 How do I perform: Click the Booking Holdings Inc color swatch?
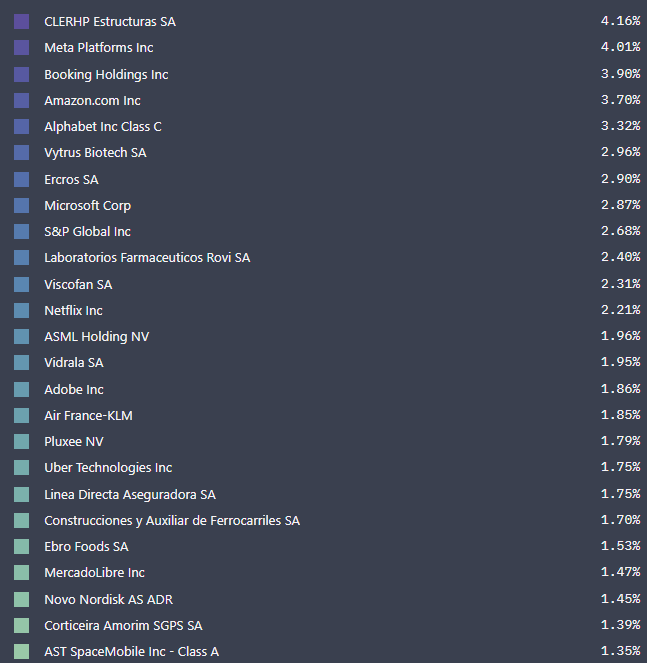(x=22, y=74)
